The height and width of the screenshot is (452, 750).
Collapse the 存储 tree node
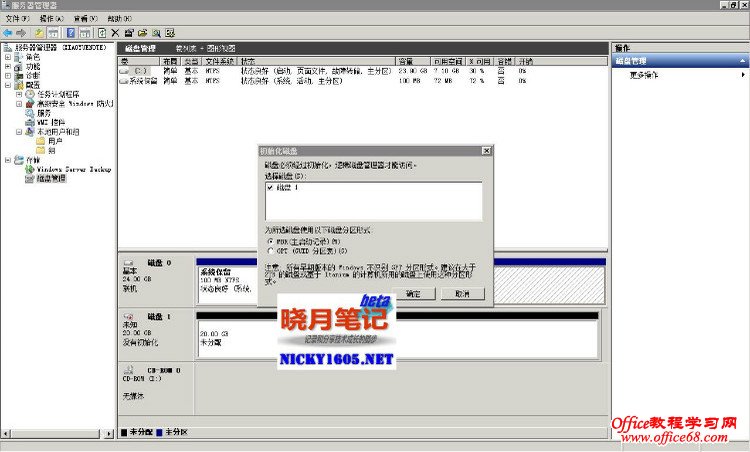(8, 160)
